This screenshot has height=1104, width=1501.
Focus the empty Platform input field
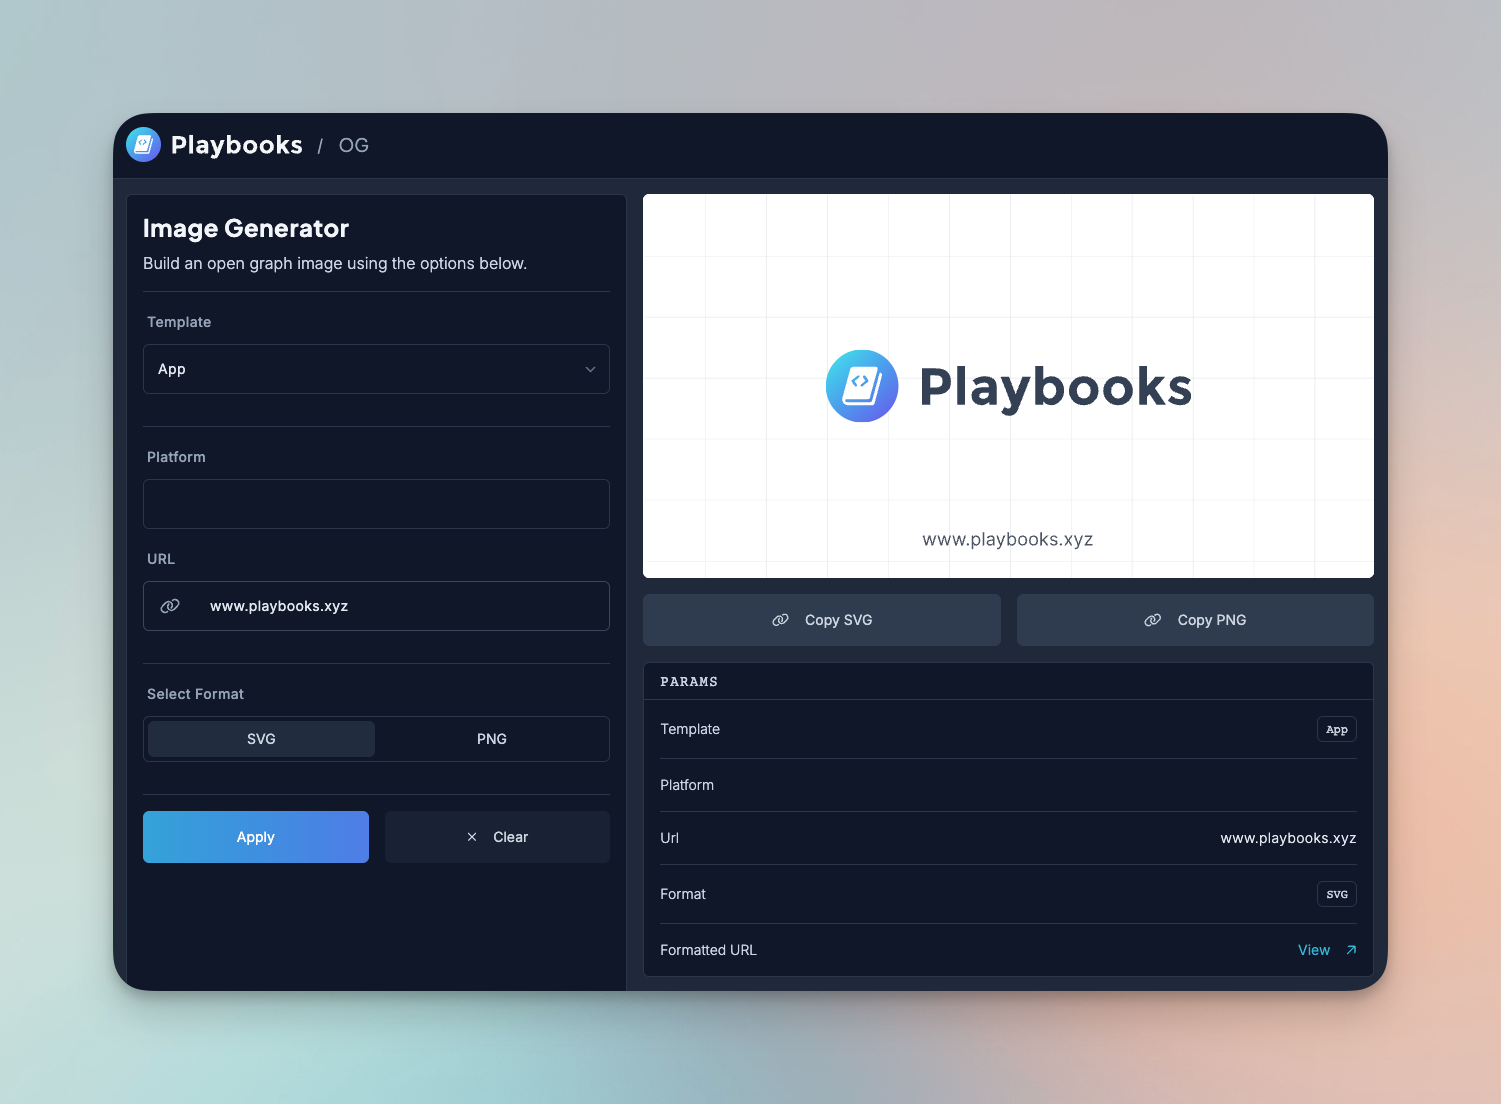pyautogui.click(x=376, y=504)
